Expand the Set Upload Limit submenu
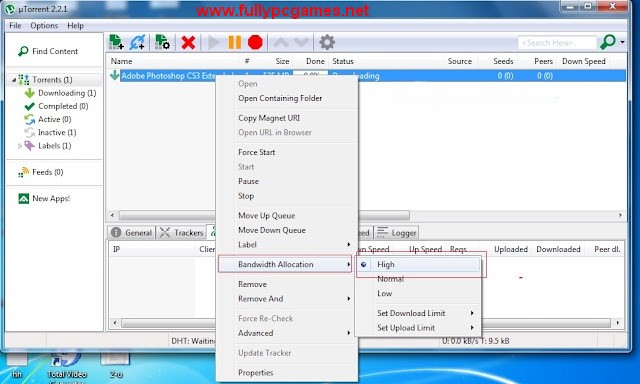This screenshot has height=384, width=640. coord(418,328)
